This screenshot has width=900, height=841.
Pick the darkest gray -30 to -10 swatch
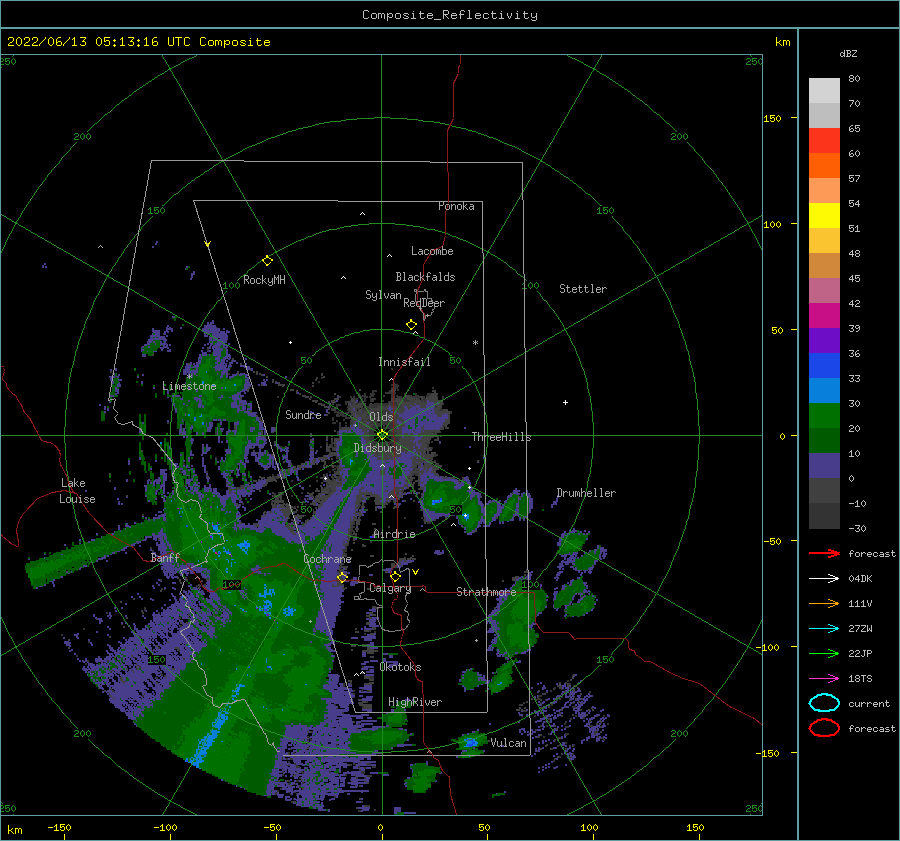tap(824, 516)
